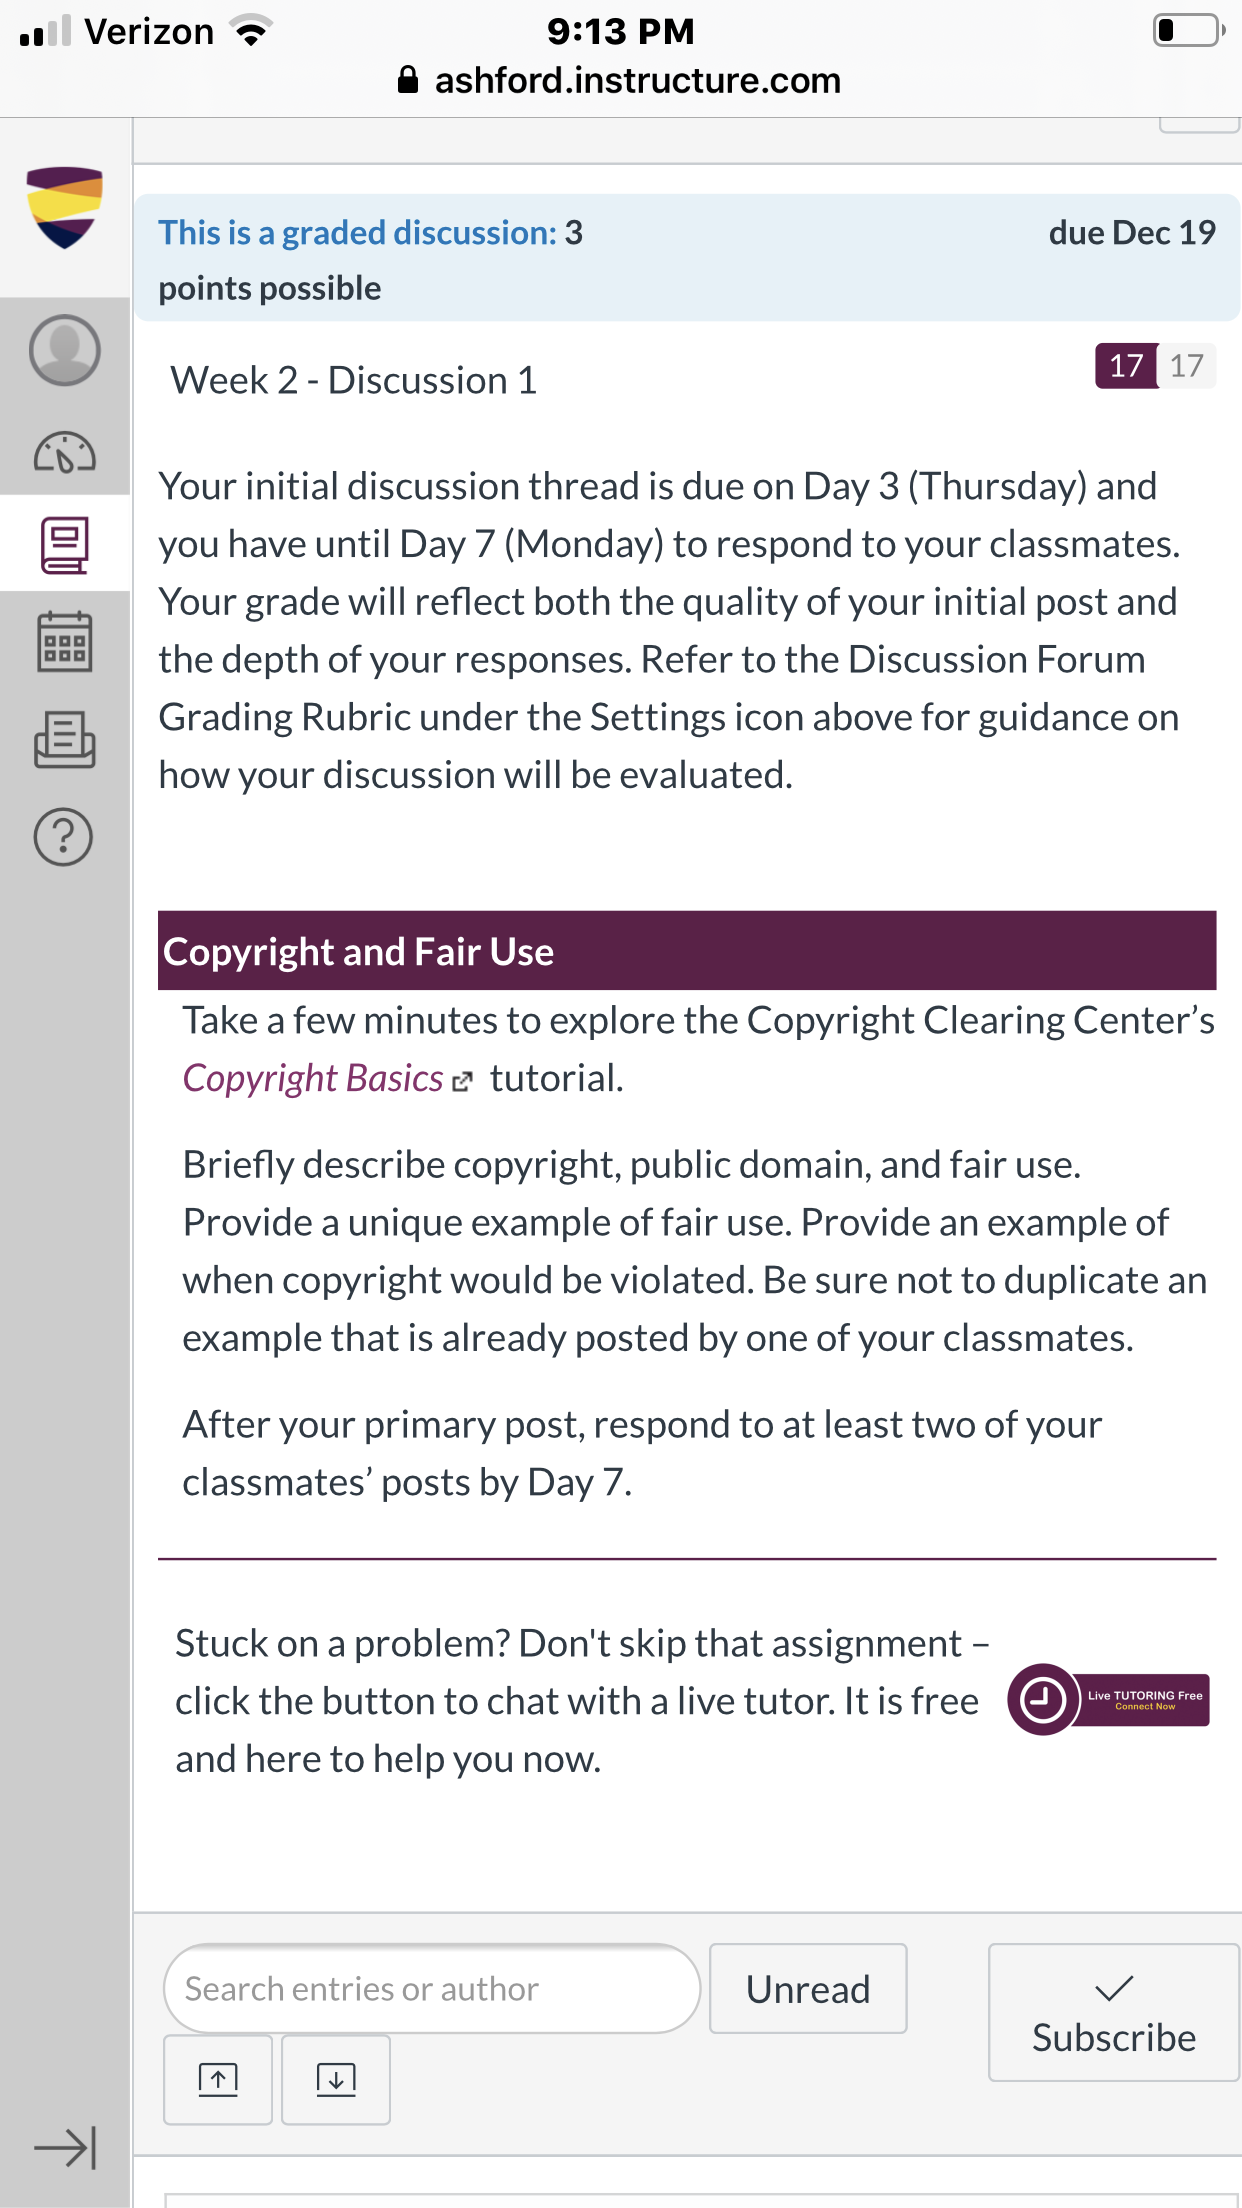Click the Search entries or author field
Screen dimensions: 1242x2208
coord(431,1988)
